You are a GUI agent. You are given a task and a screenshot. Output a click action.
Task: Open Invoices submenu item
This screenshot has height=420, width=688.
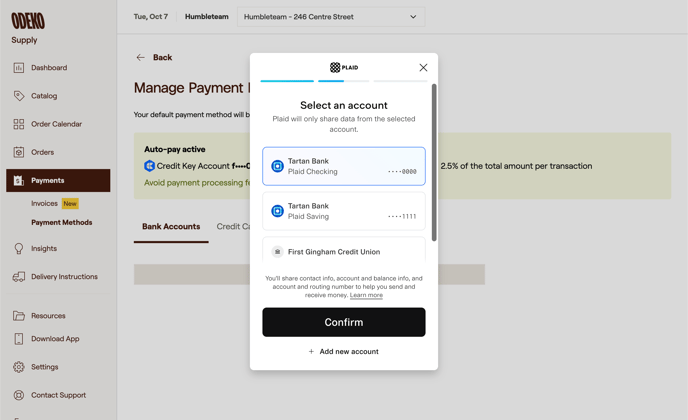[x=44, y=203]
